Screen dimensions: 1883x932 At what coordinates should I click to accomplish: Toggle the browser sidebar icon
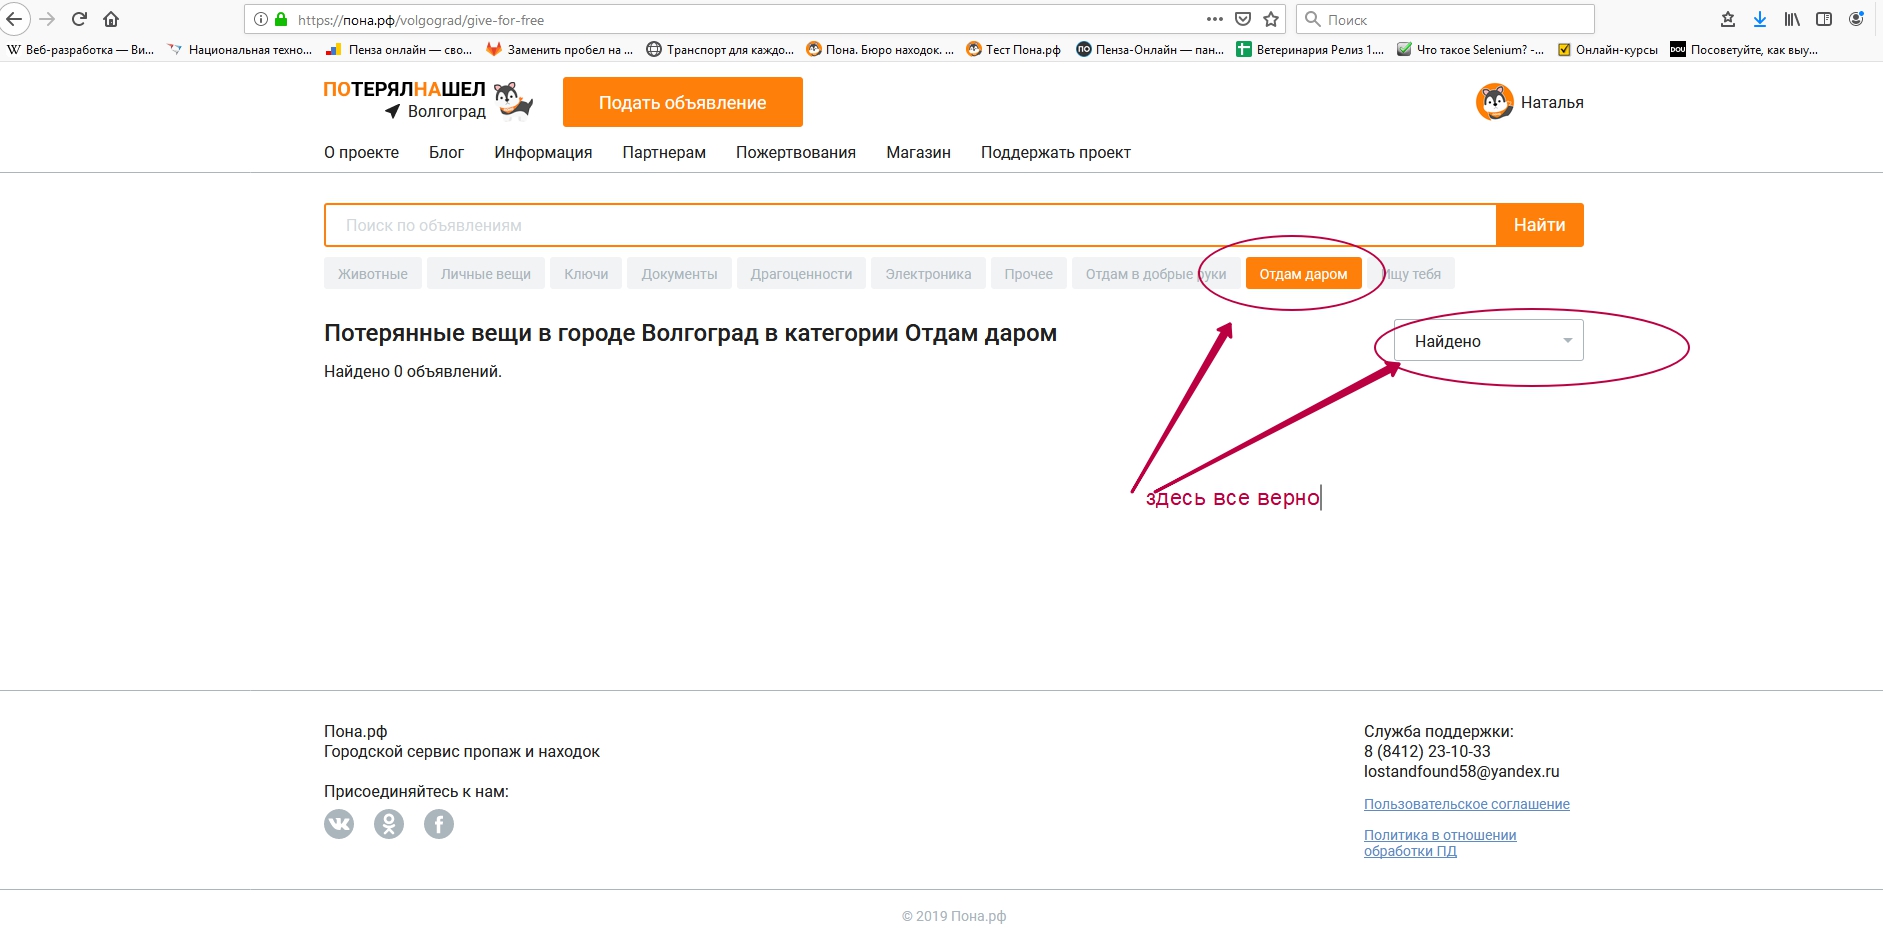tap(1824, 19)
